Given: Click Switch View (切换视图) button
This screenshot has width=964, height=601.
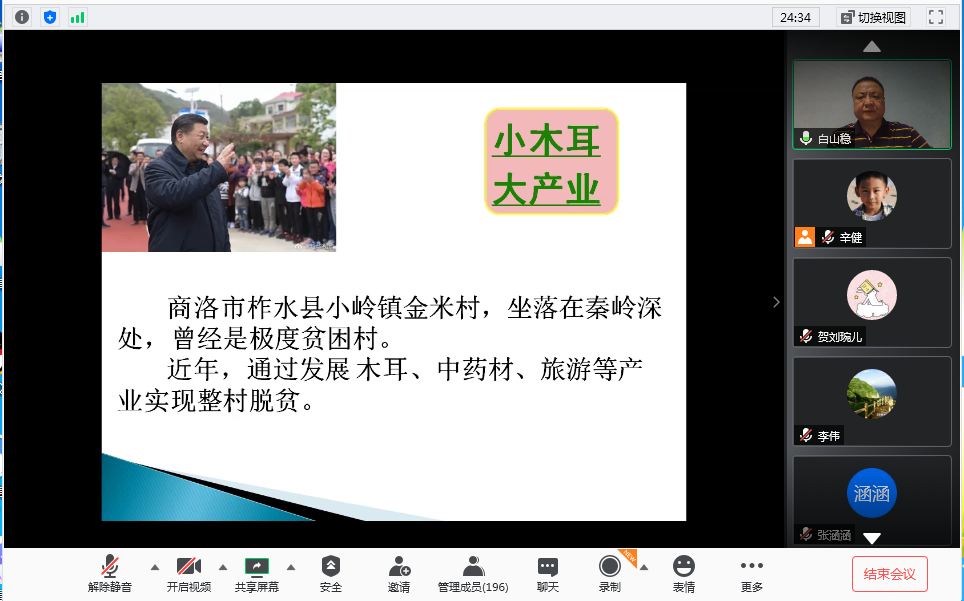Looking at the screenshot, I should (873, 17).
